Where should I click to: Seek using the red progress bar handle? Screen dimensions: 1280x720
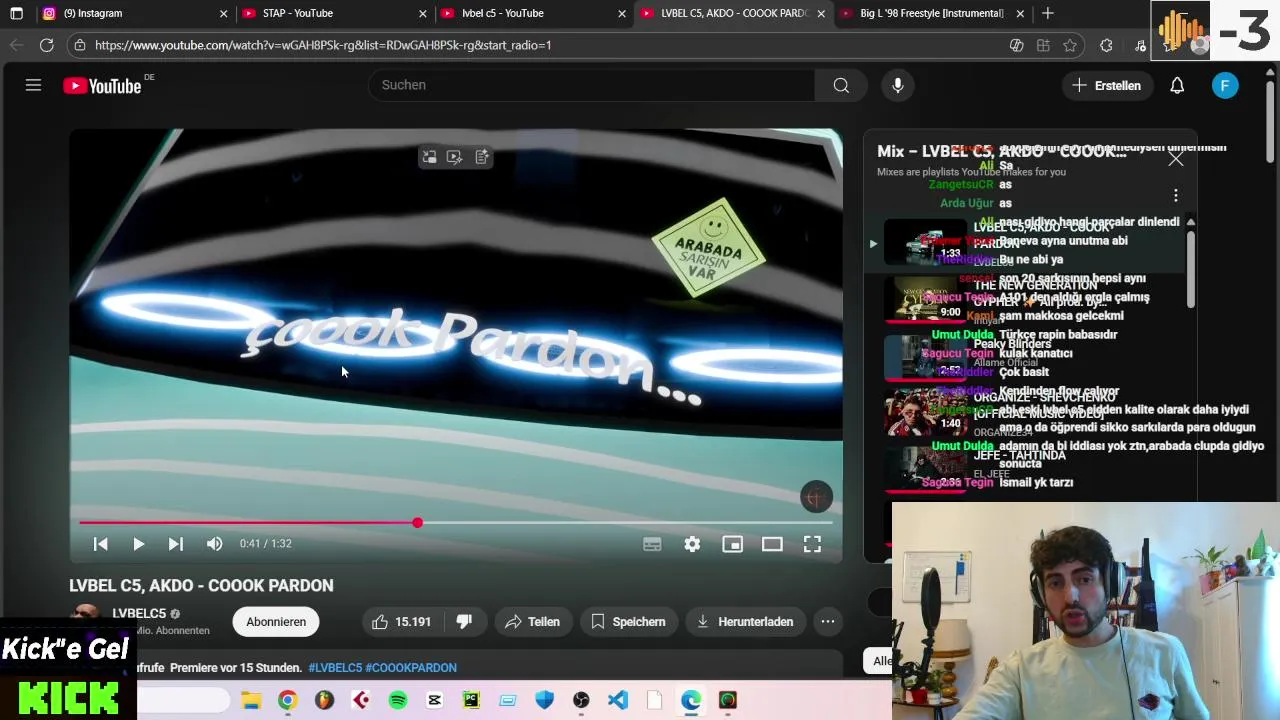click(417, 523)
